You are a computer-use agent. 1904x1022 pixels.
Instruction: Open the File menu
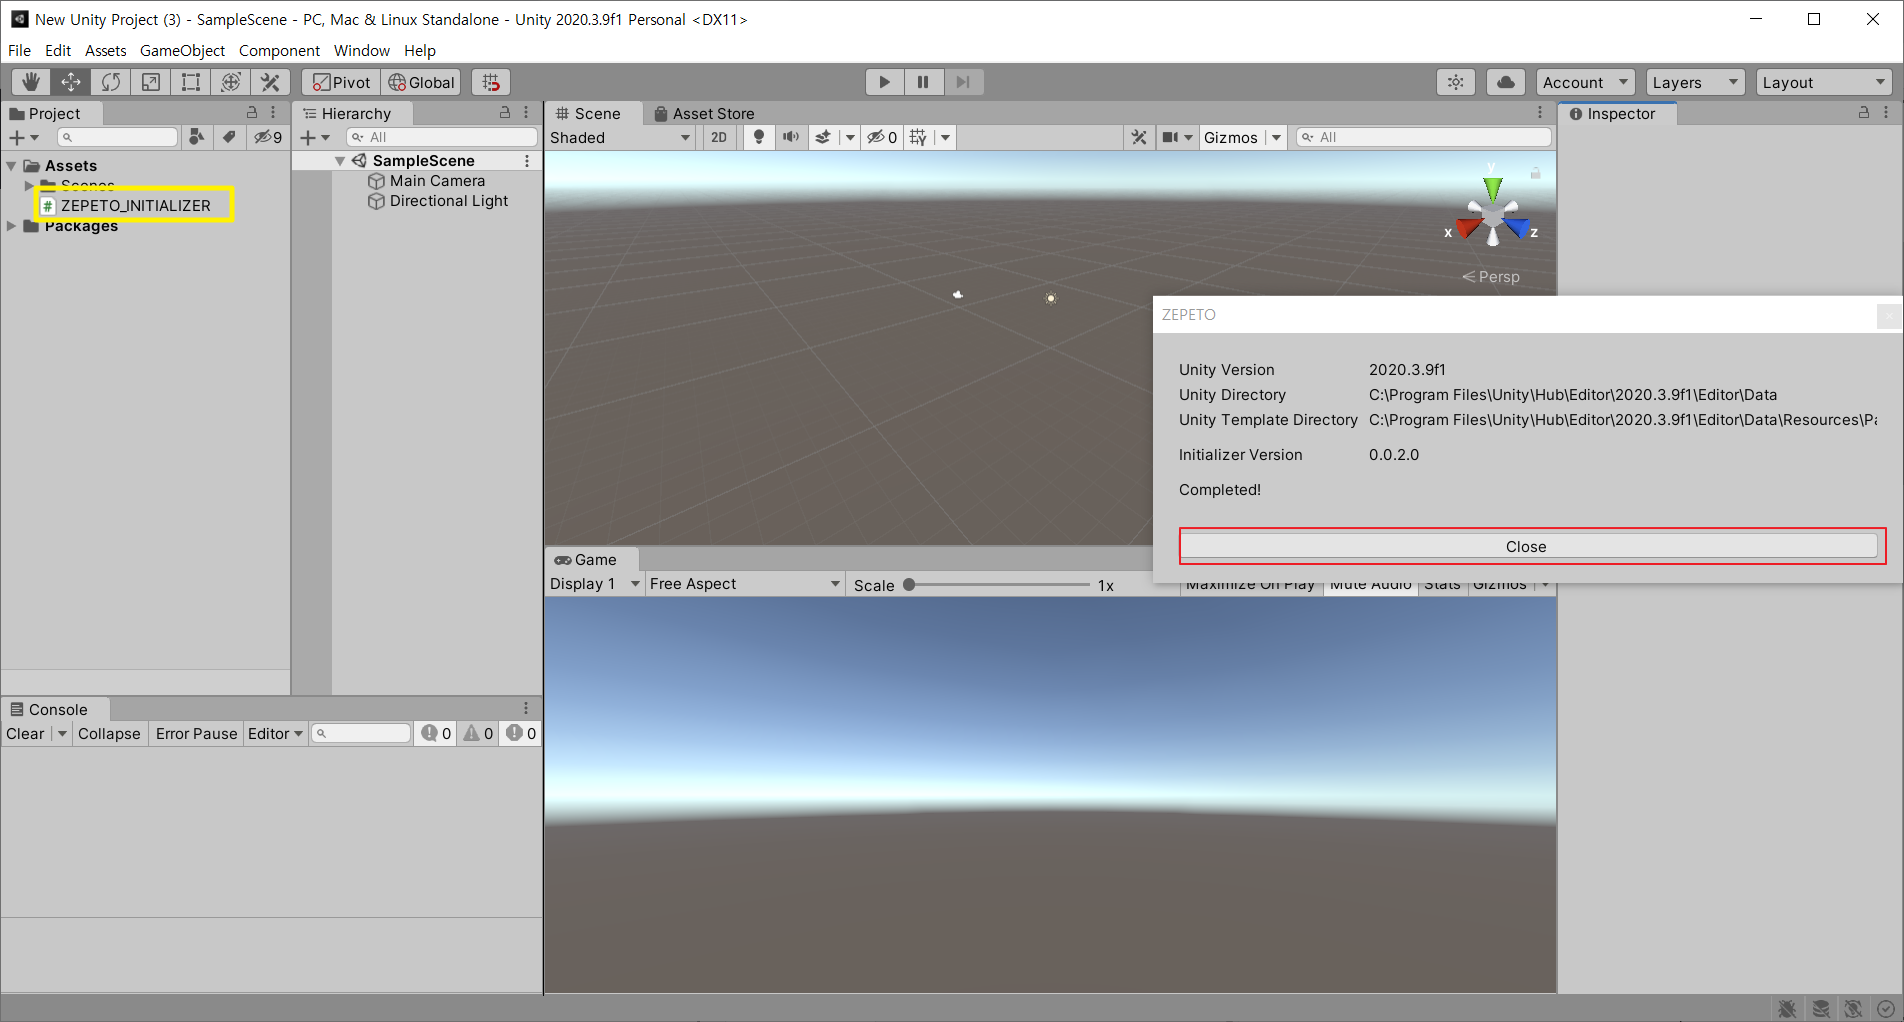(x=19, y=50)
